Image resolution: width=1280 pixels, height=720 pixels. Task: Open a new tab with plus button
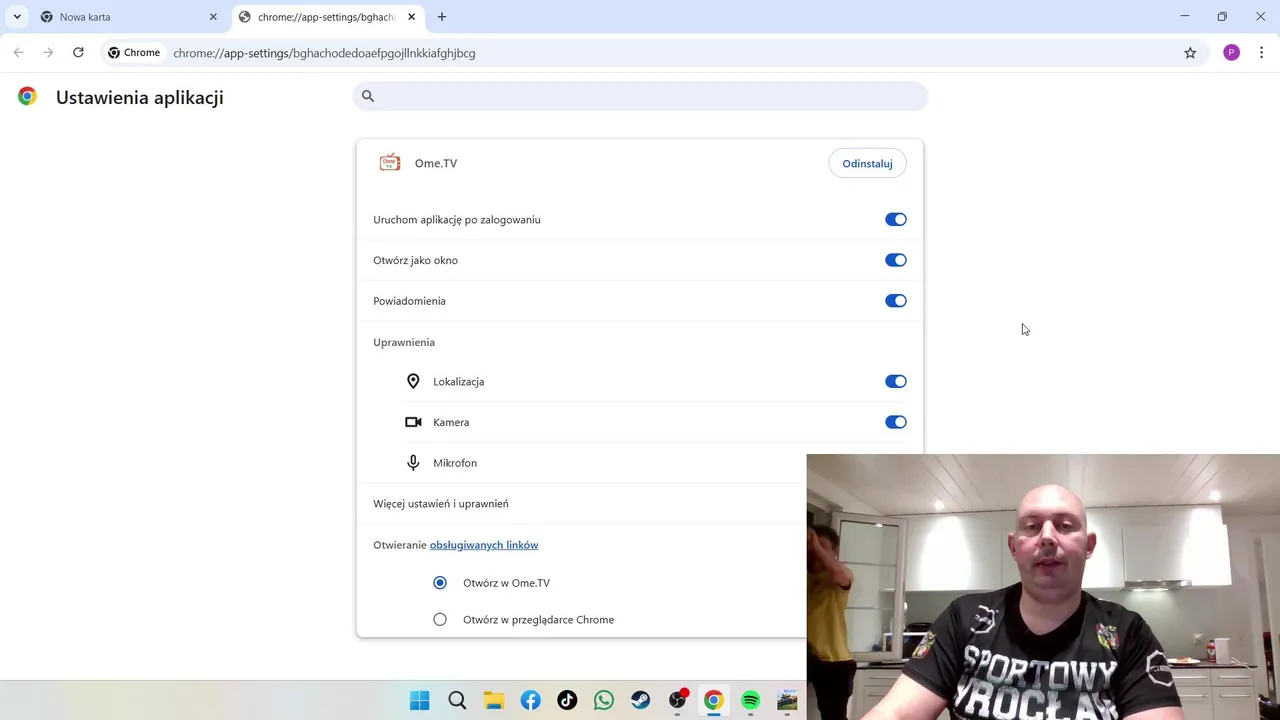[442, 17]
